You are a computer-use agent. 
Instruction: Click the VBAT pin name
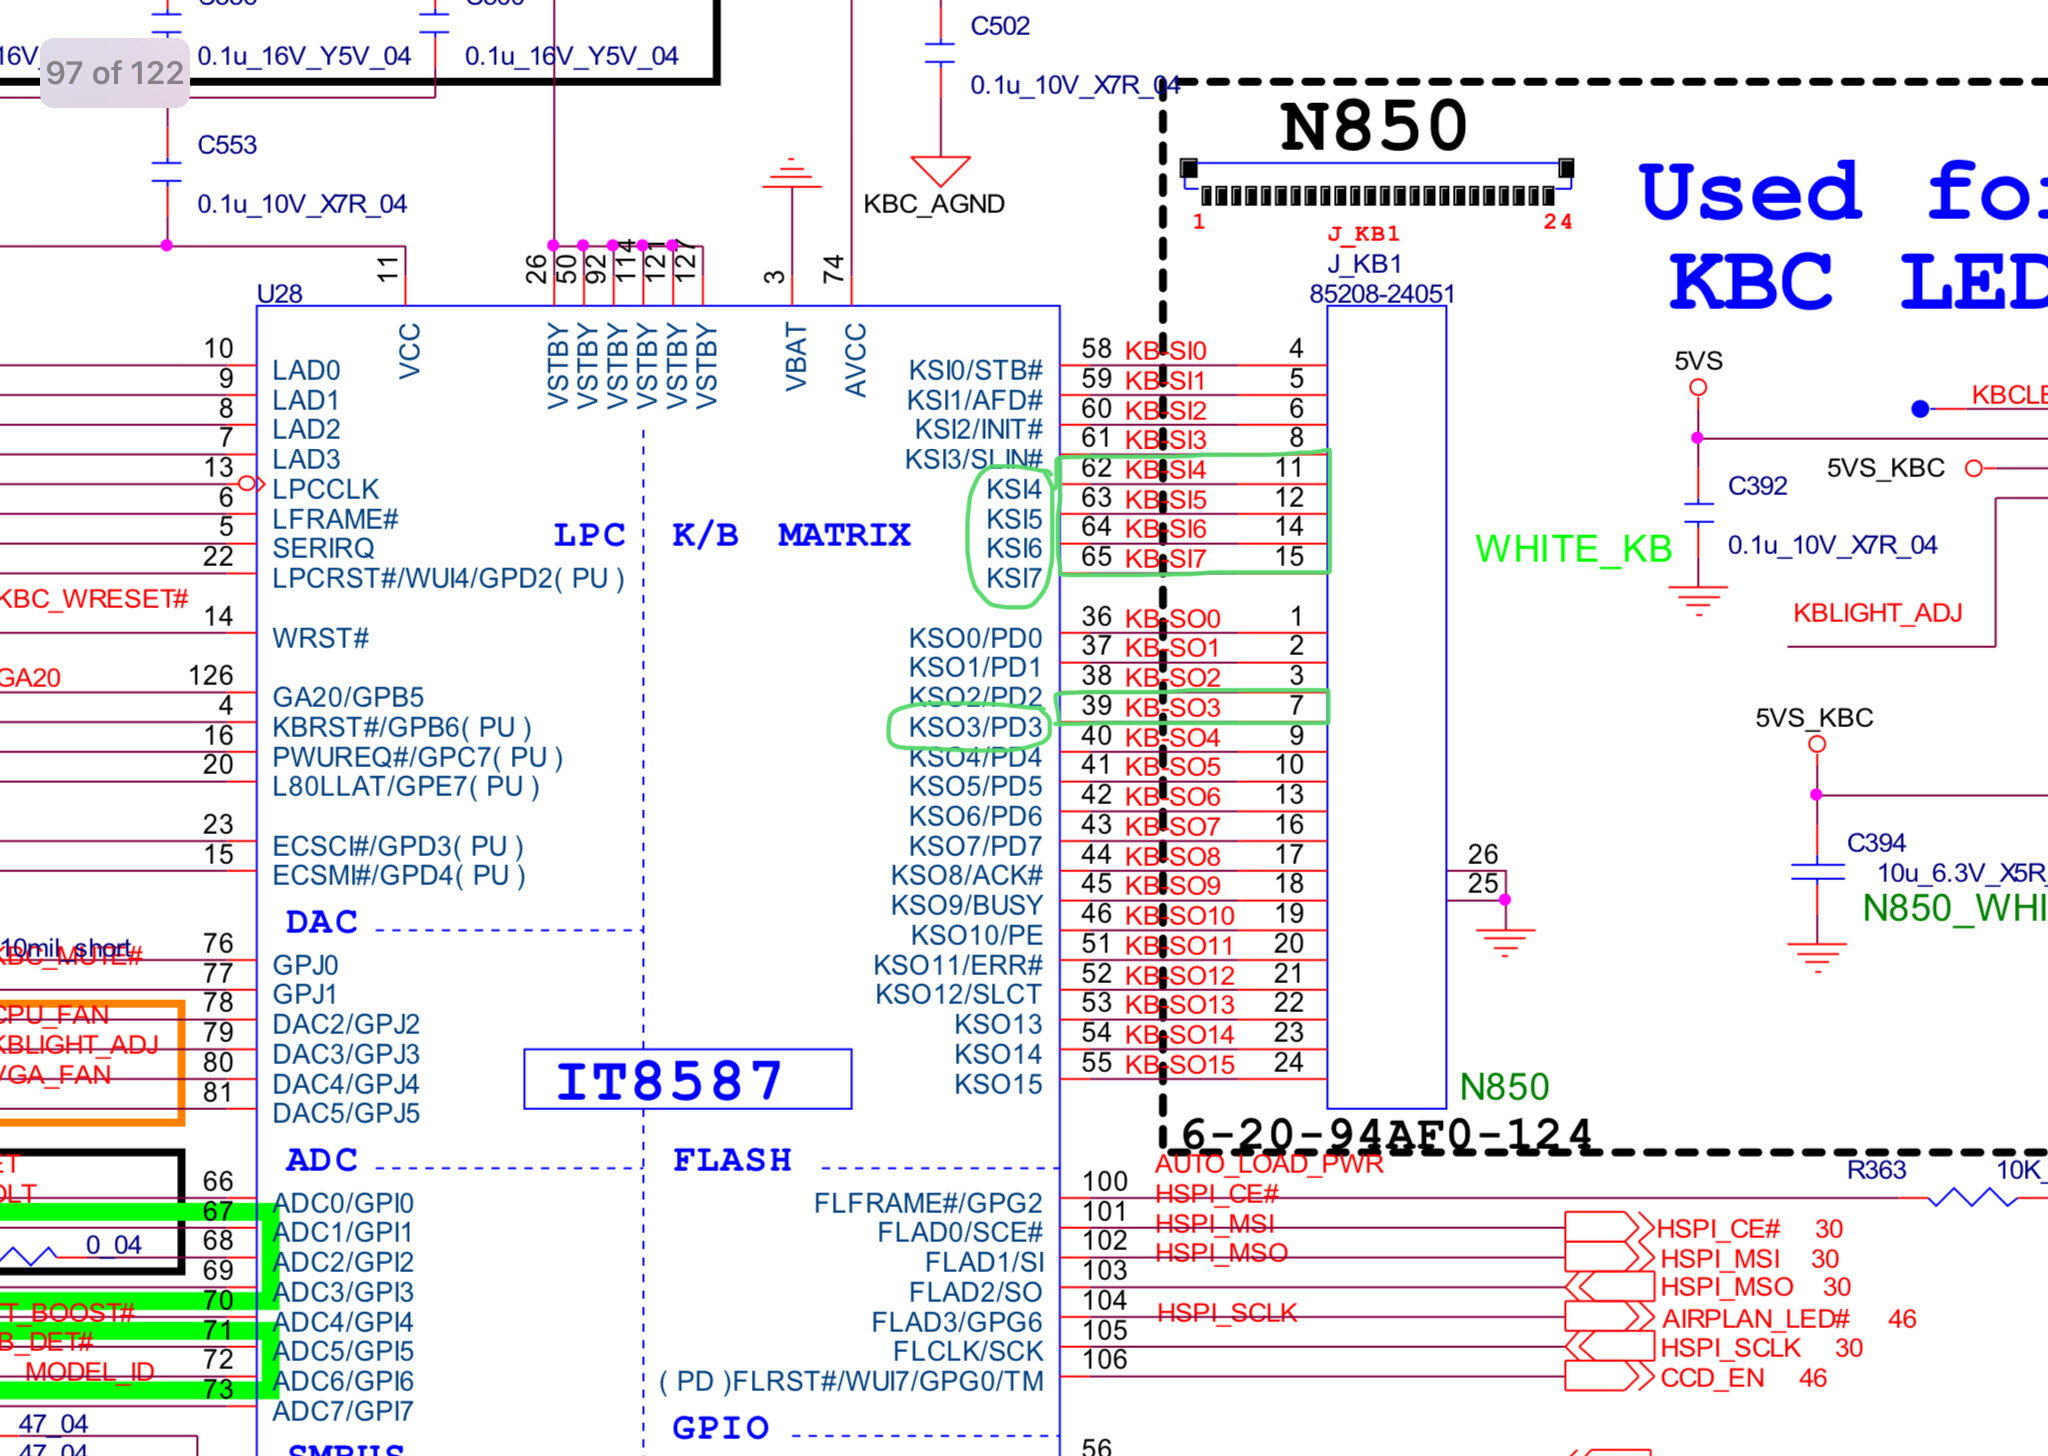[795, 357]
